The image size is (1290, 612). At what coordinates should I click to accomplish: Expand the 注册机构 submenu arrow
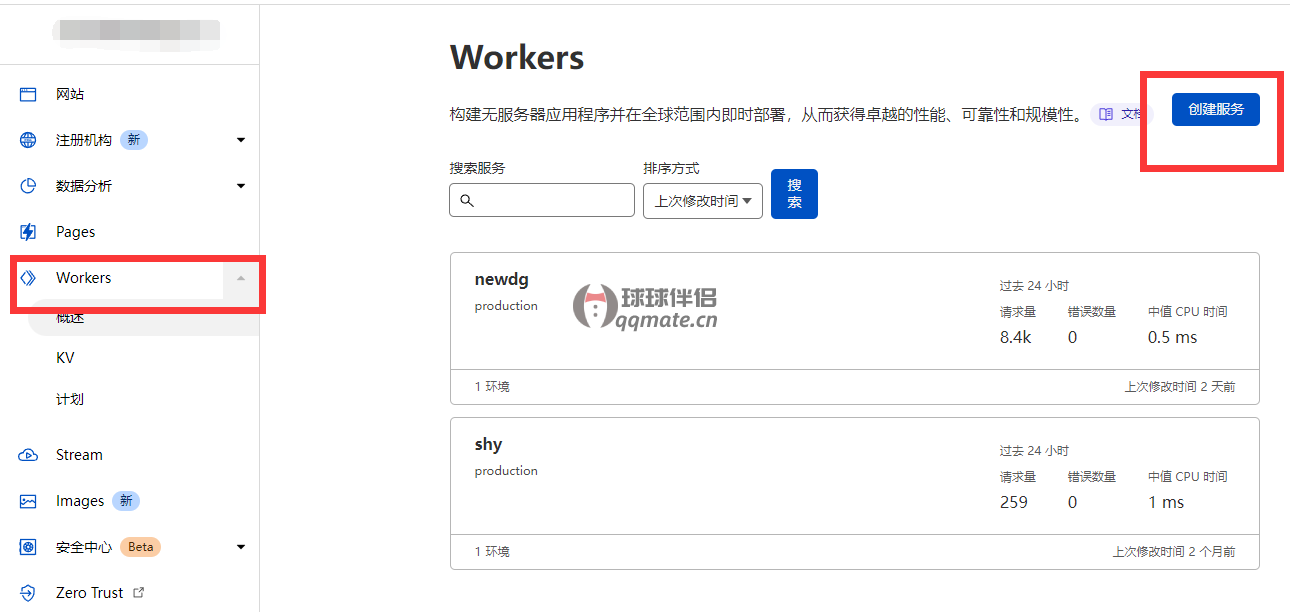(x=241, y=140)
